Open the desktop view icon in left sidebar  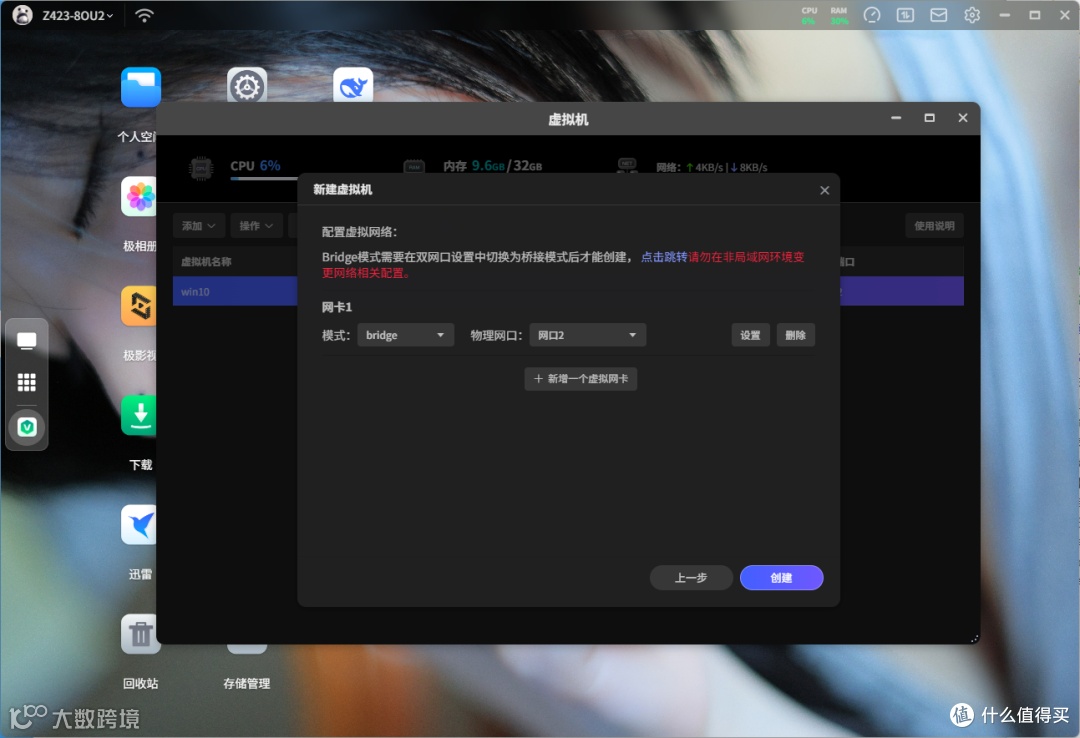26,340
